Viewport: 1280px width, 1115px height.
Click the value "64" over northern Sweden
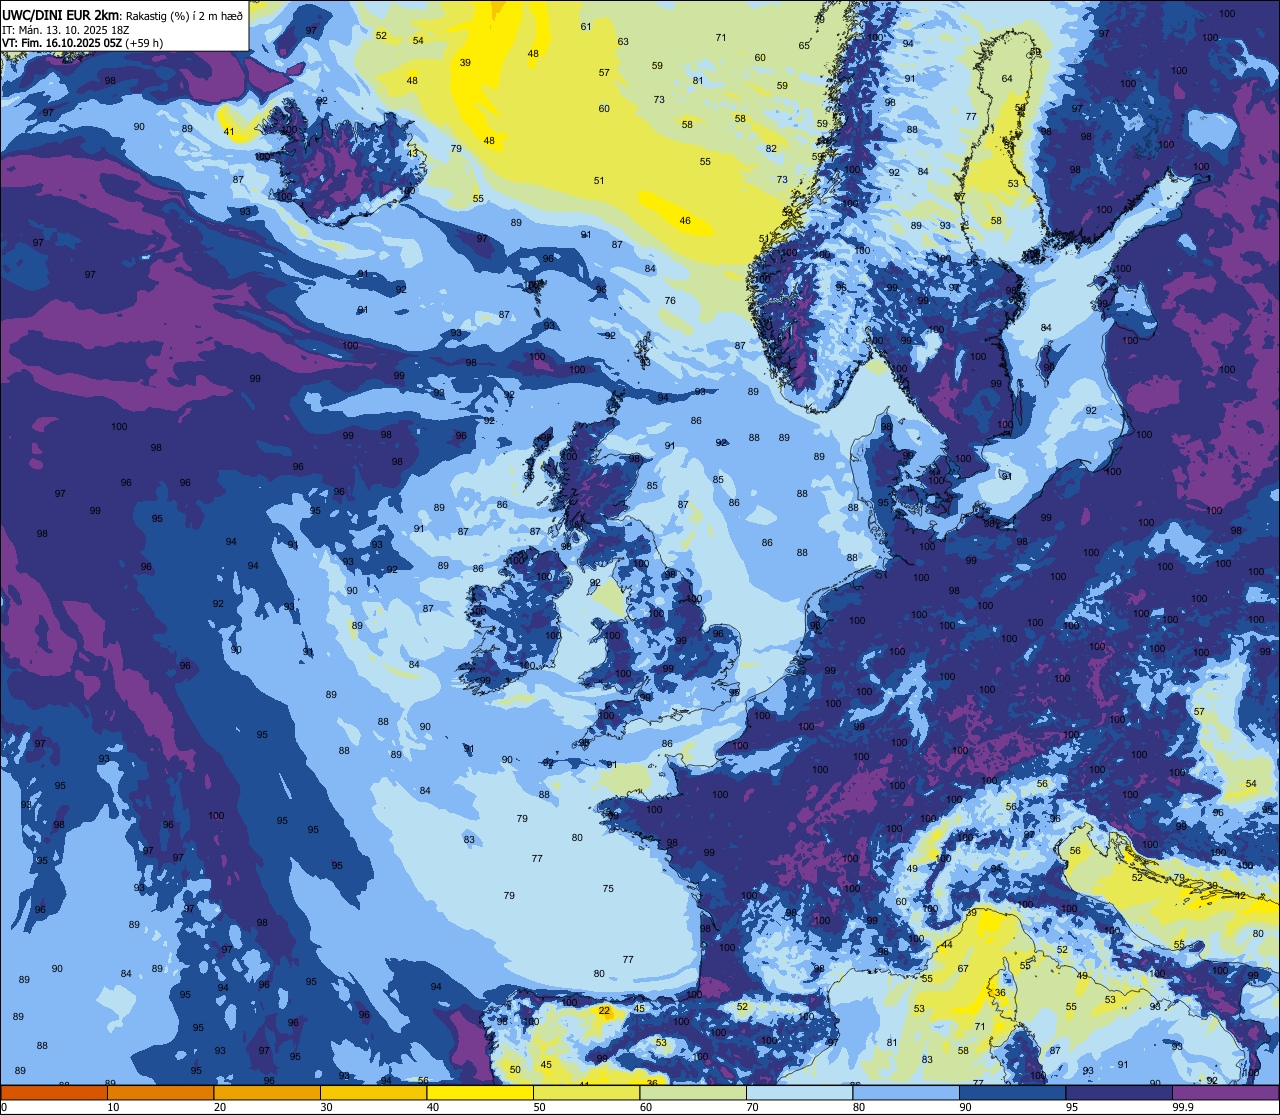pyautogui.click(x=1007, y=79)
